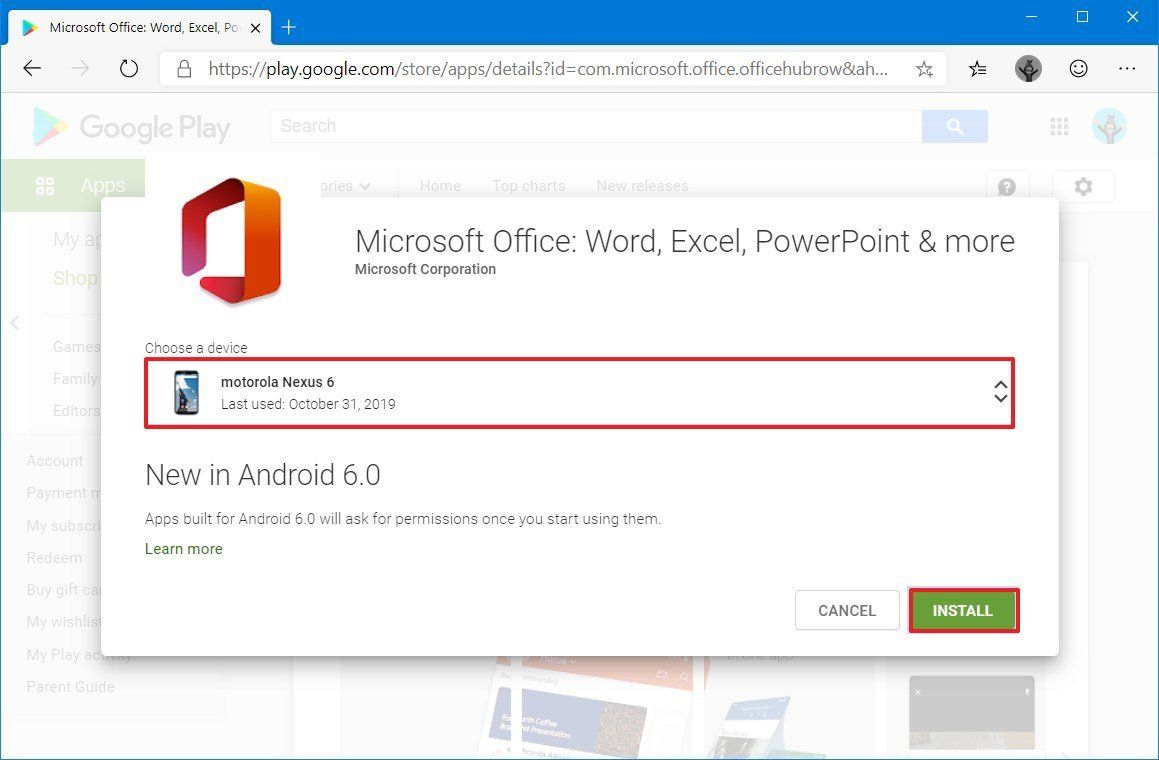Switch to the Top charts tab

pyautogui.click(x=528, y=186)
